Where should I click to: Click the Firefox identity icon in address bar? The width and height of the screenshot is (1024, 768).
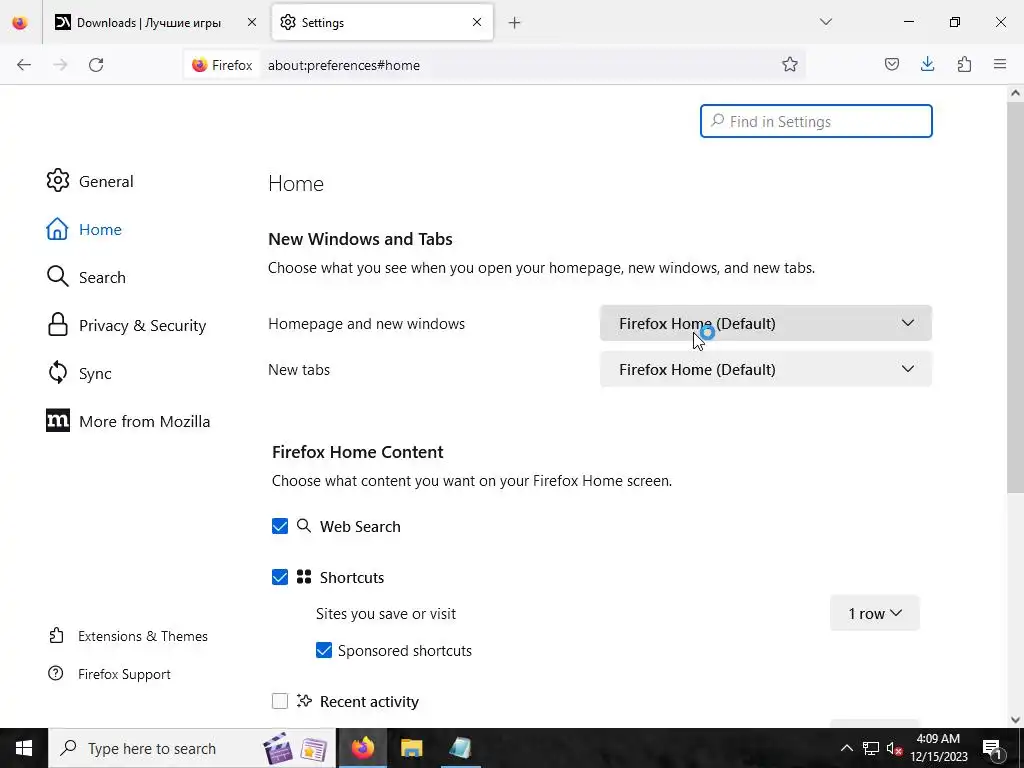pyautogui.click(x=222, y=65)
